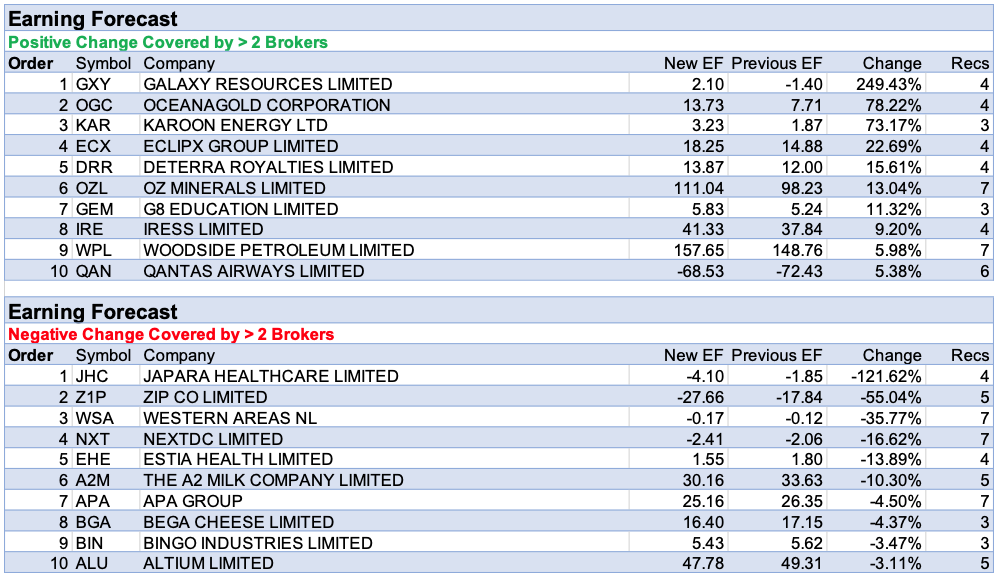Click the OZ Minerals Limited cell
This screenshot has width=999, height=578.
(x=234, y=188)
